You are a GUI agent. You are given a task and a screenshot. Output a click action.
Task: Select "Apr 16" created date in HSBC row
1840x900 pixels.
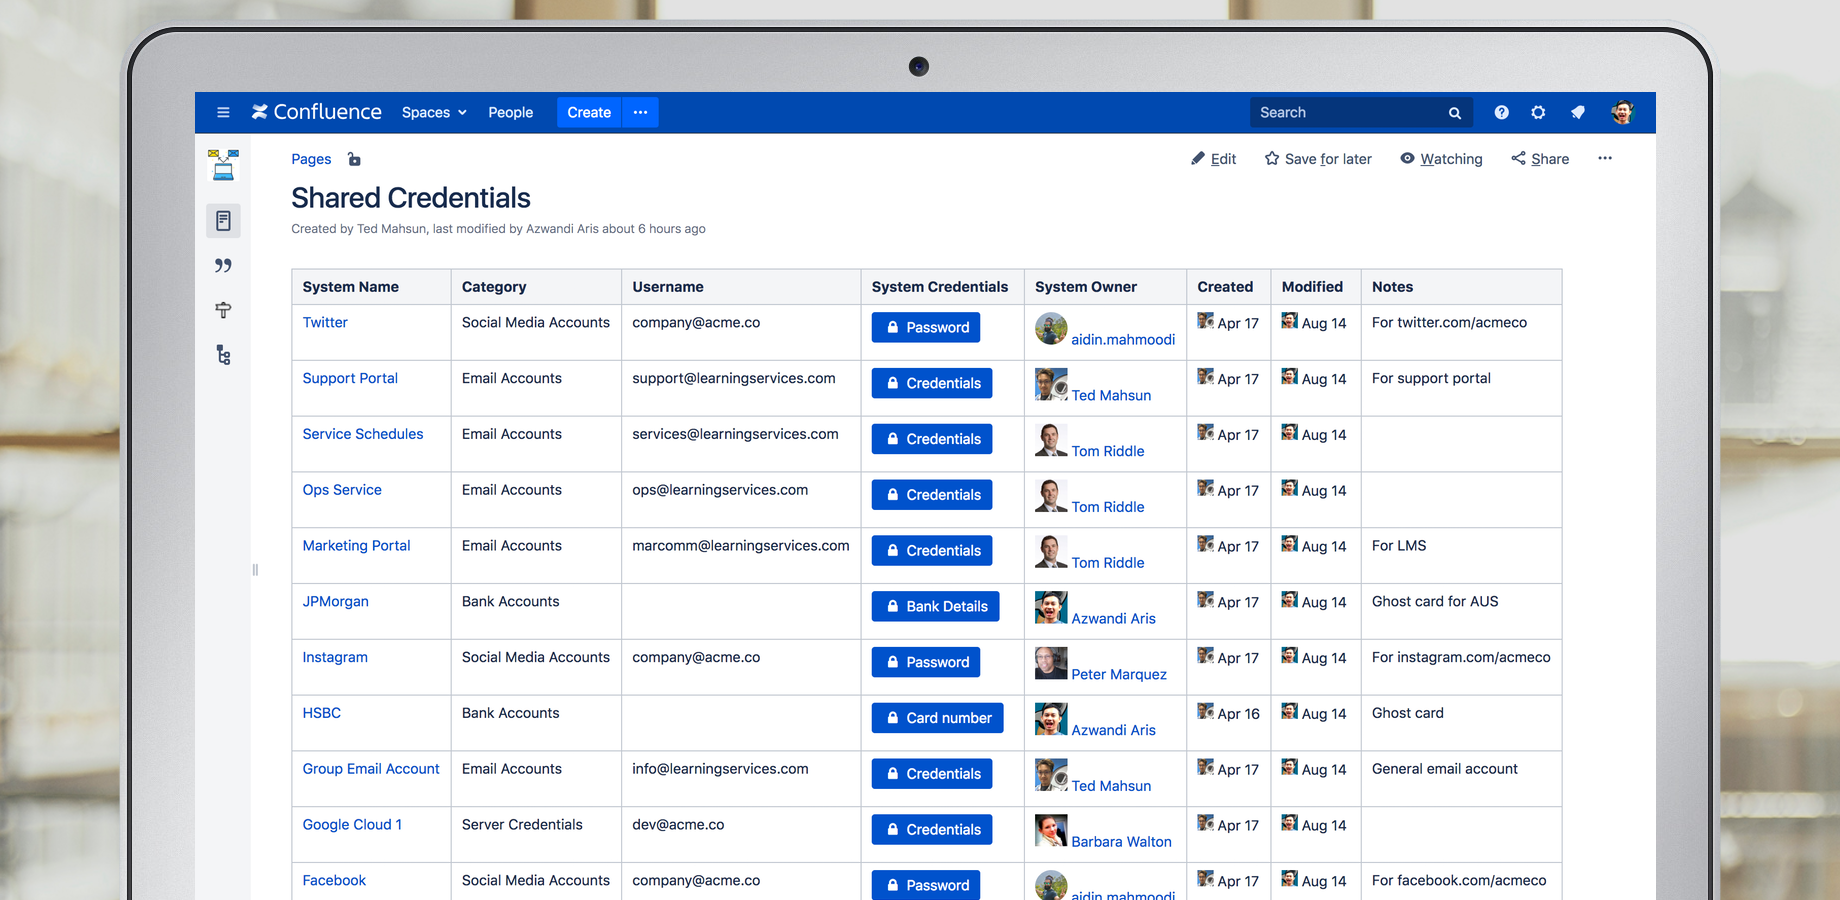coord(1238,714)
